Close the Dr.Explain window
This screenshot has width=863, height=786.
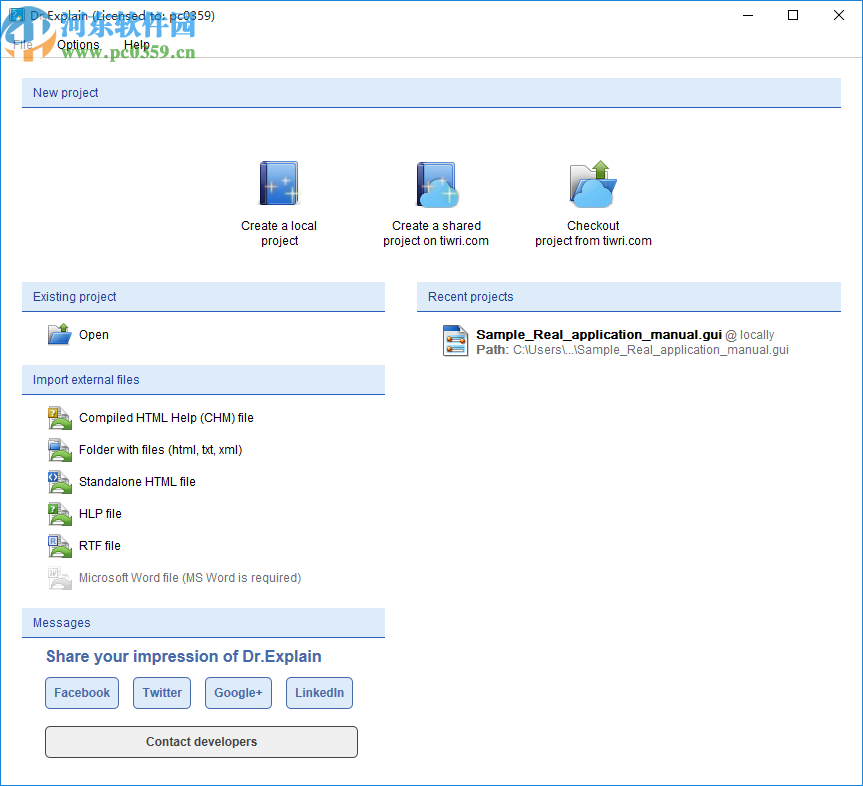(839, 15)
